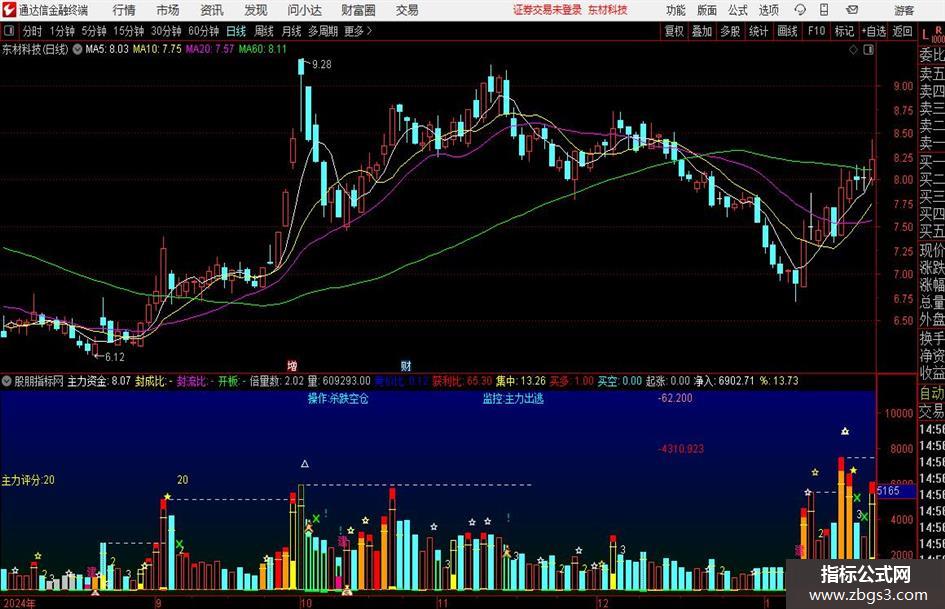The width and height of the screenshot is (945, 609).
Task: Click the 证券交易未登录 link
Action: (x=547, y=10)
